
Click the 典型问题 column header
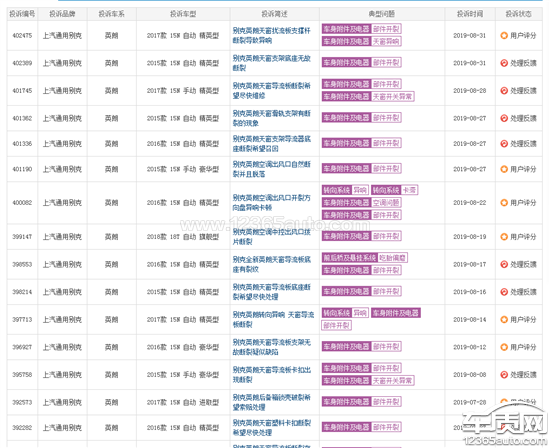coord(382,14)
